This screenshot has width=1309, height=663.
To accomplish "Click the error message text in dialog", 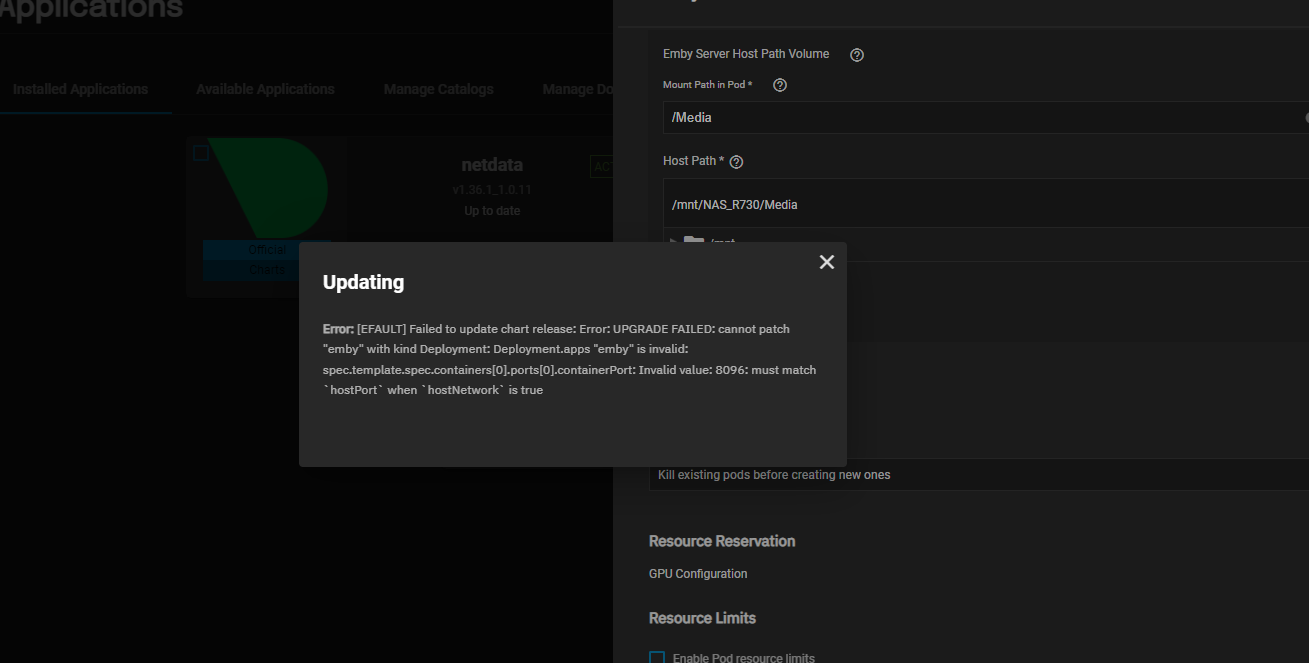I will point(570,359).
